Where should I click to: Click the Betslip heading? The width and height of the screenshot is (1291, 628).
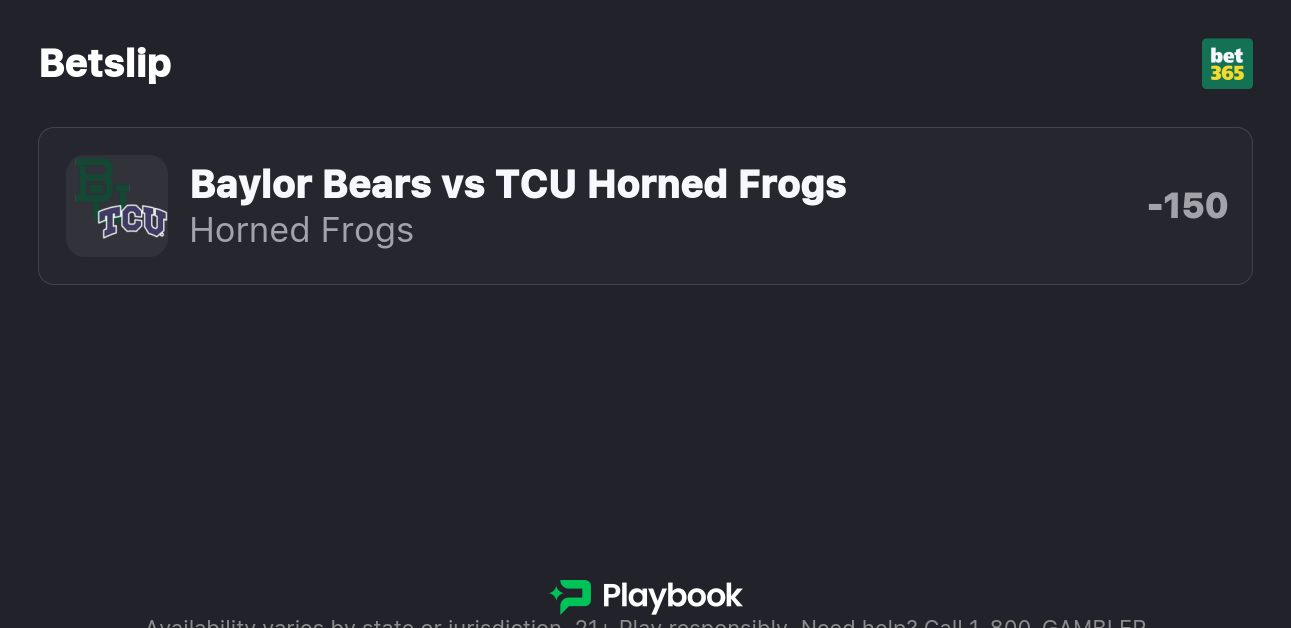tap(105, 63)
